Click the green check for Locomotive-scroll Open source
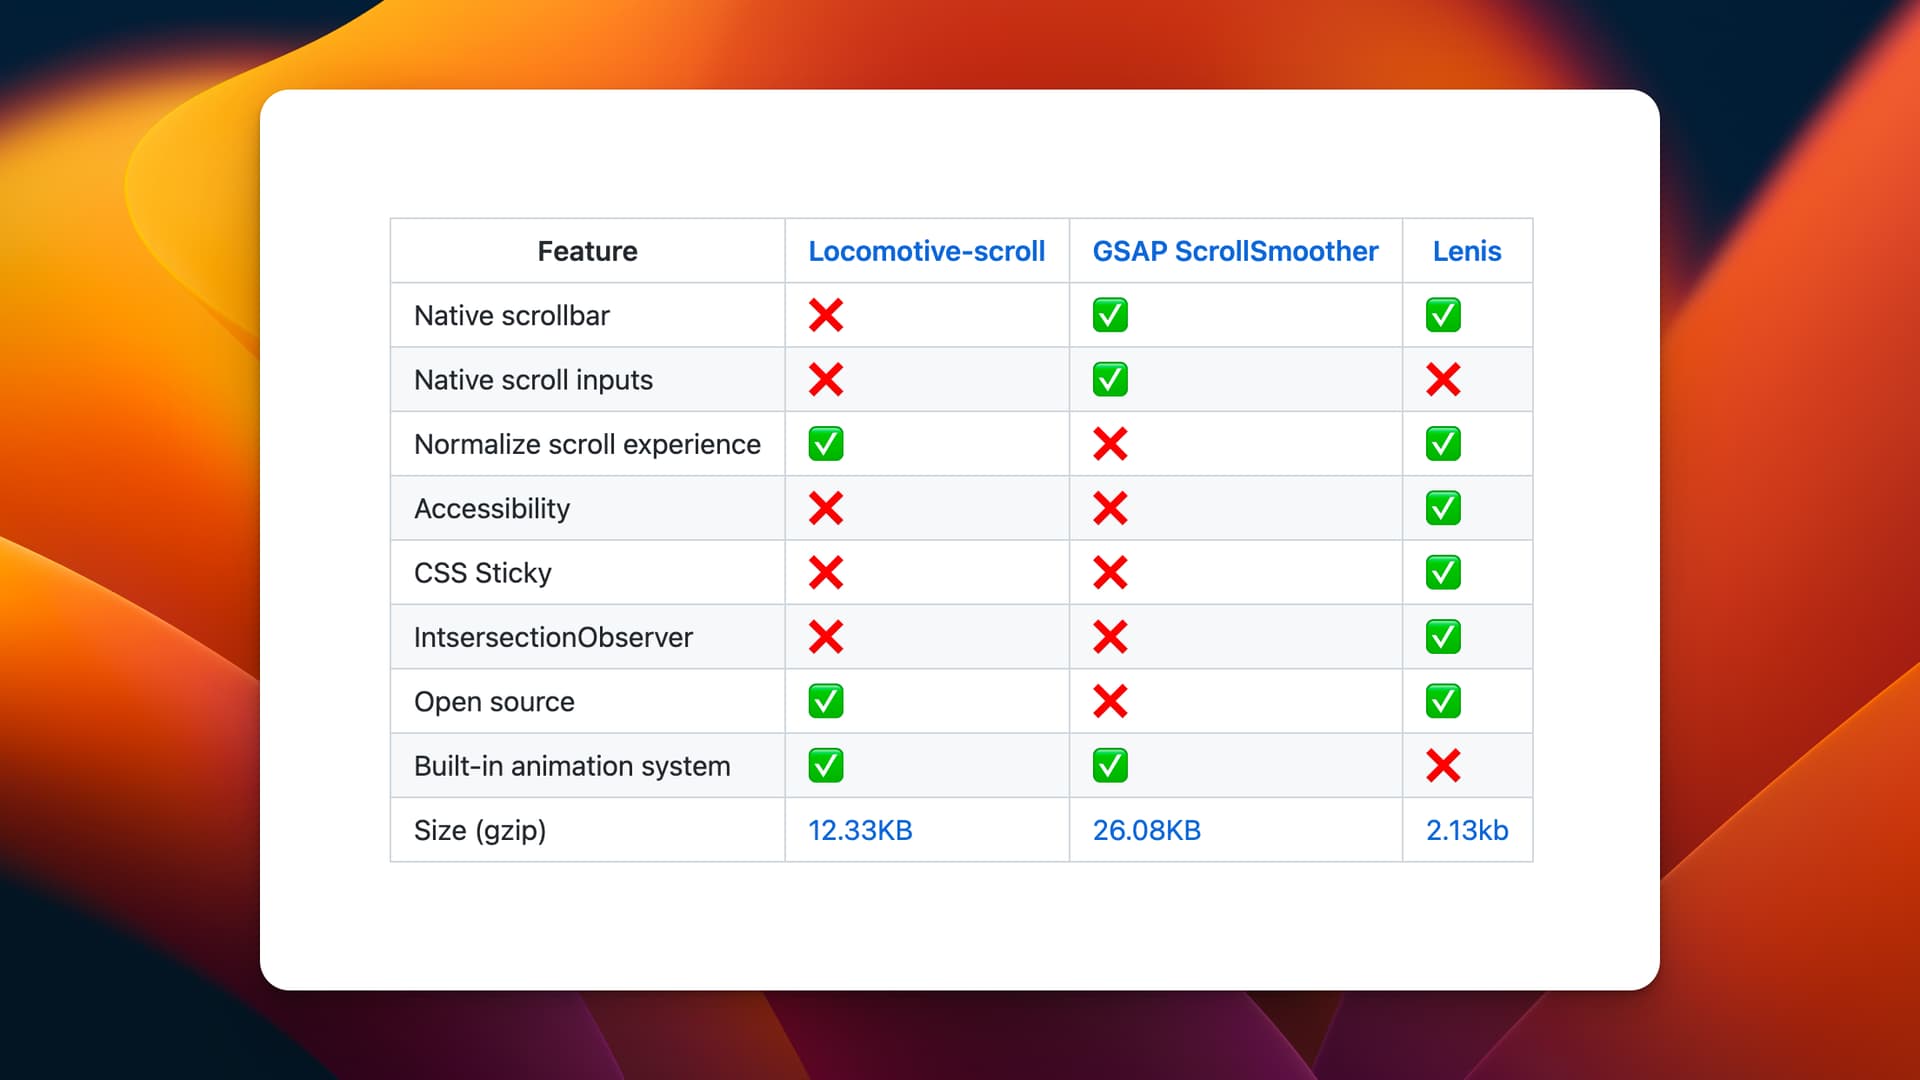Image resolution: width=1920 pixels, height=1080 pixels. pyautogui.click(x=826, y=701)
